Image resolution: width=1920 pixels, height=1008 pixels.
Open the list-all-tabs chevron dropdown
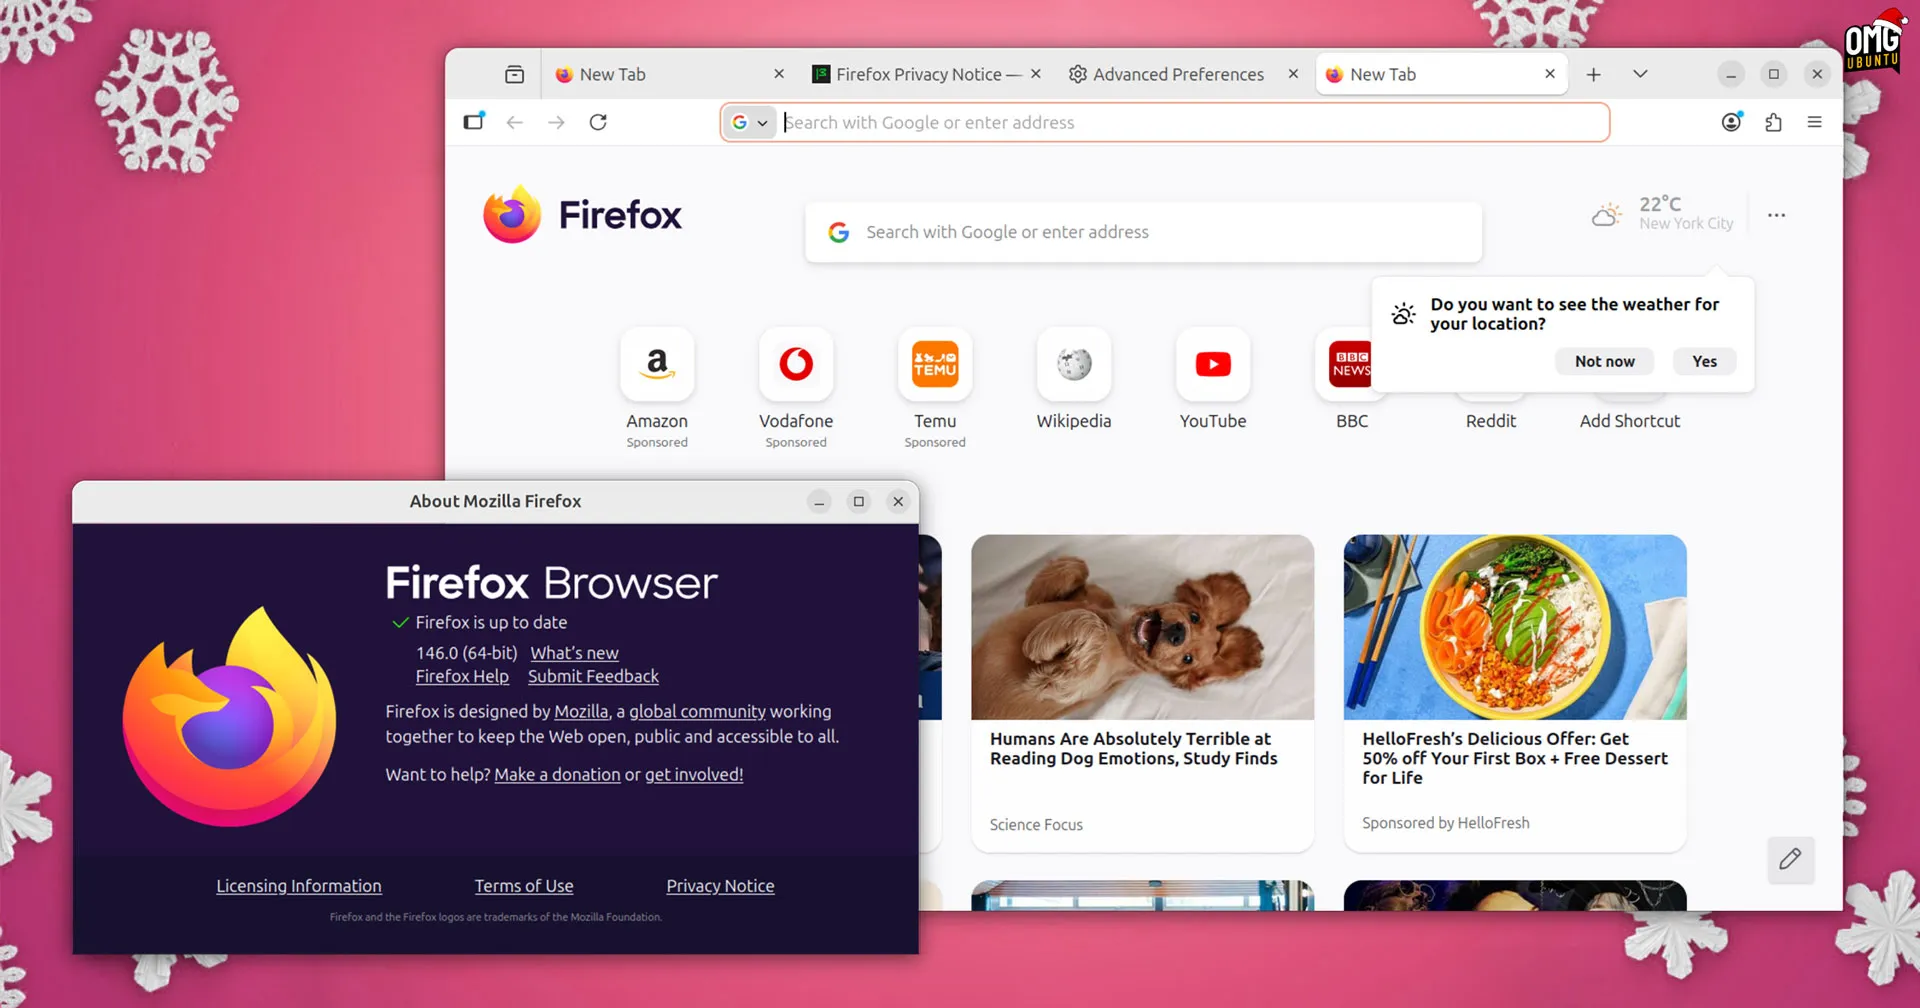[x=1639, y=74]
